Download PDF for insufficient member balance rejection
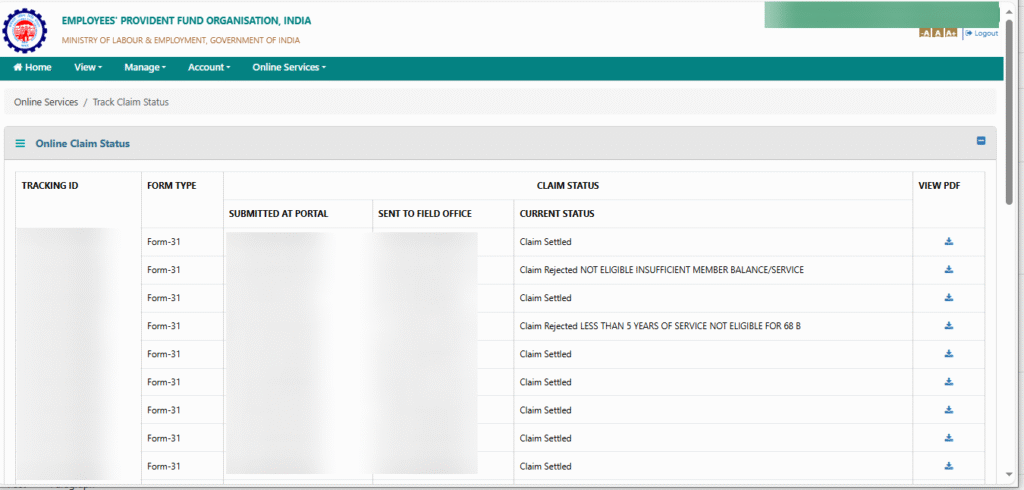Viewport: 1024px width, 490px height. 949,269
